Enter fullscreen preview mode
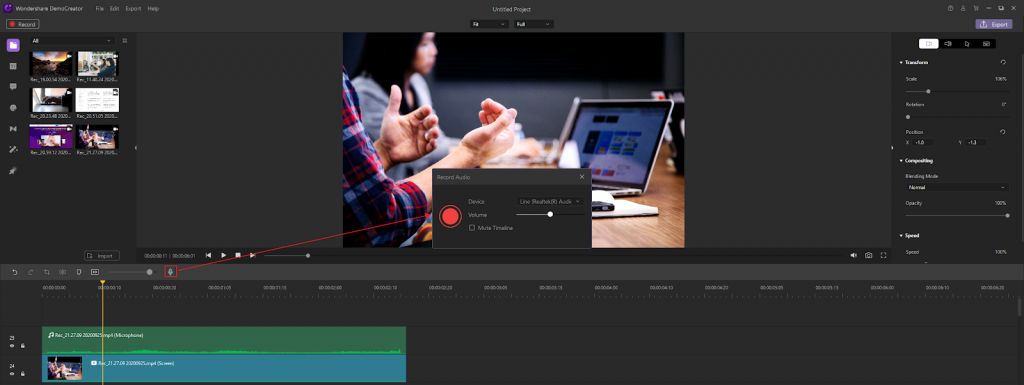Image resolution: width=1024 pixels, height=385 pixels. click(x=884, y=255)
